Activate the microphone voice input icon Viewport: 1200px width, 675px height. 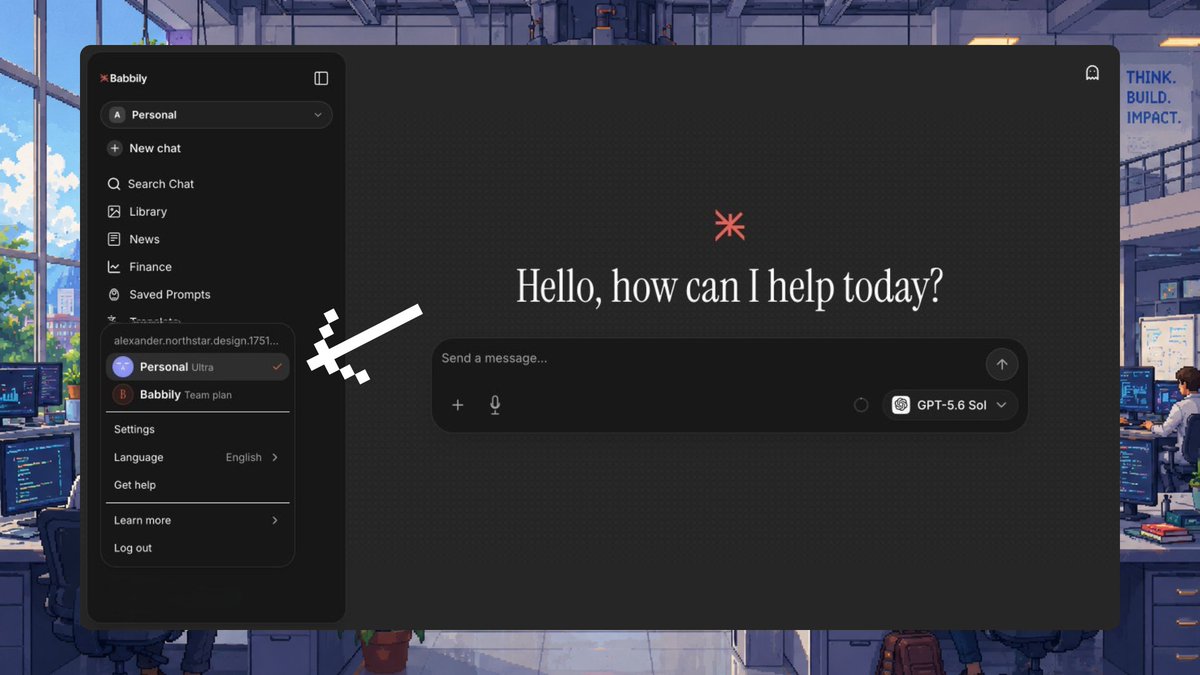pos(495,405)
